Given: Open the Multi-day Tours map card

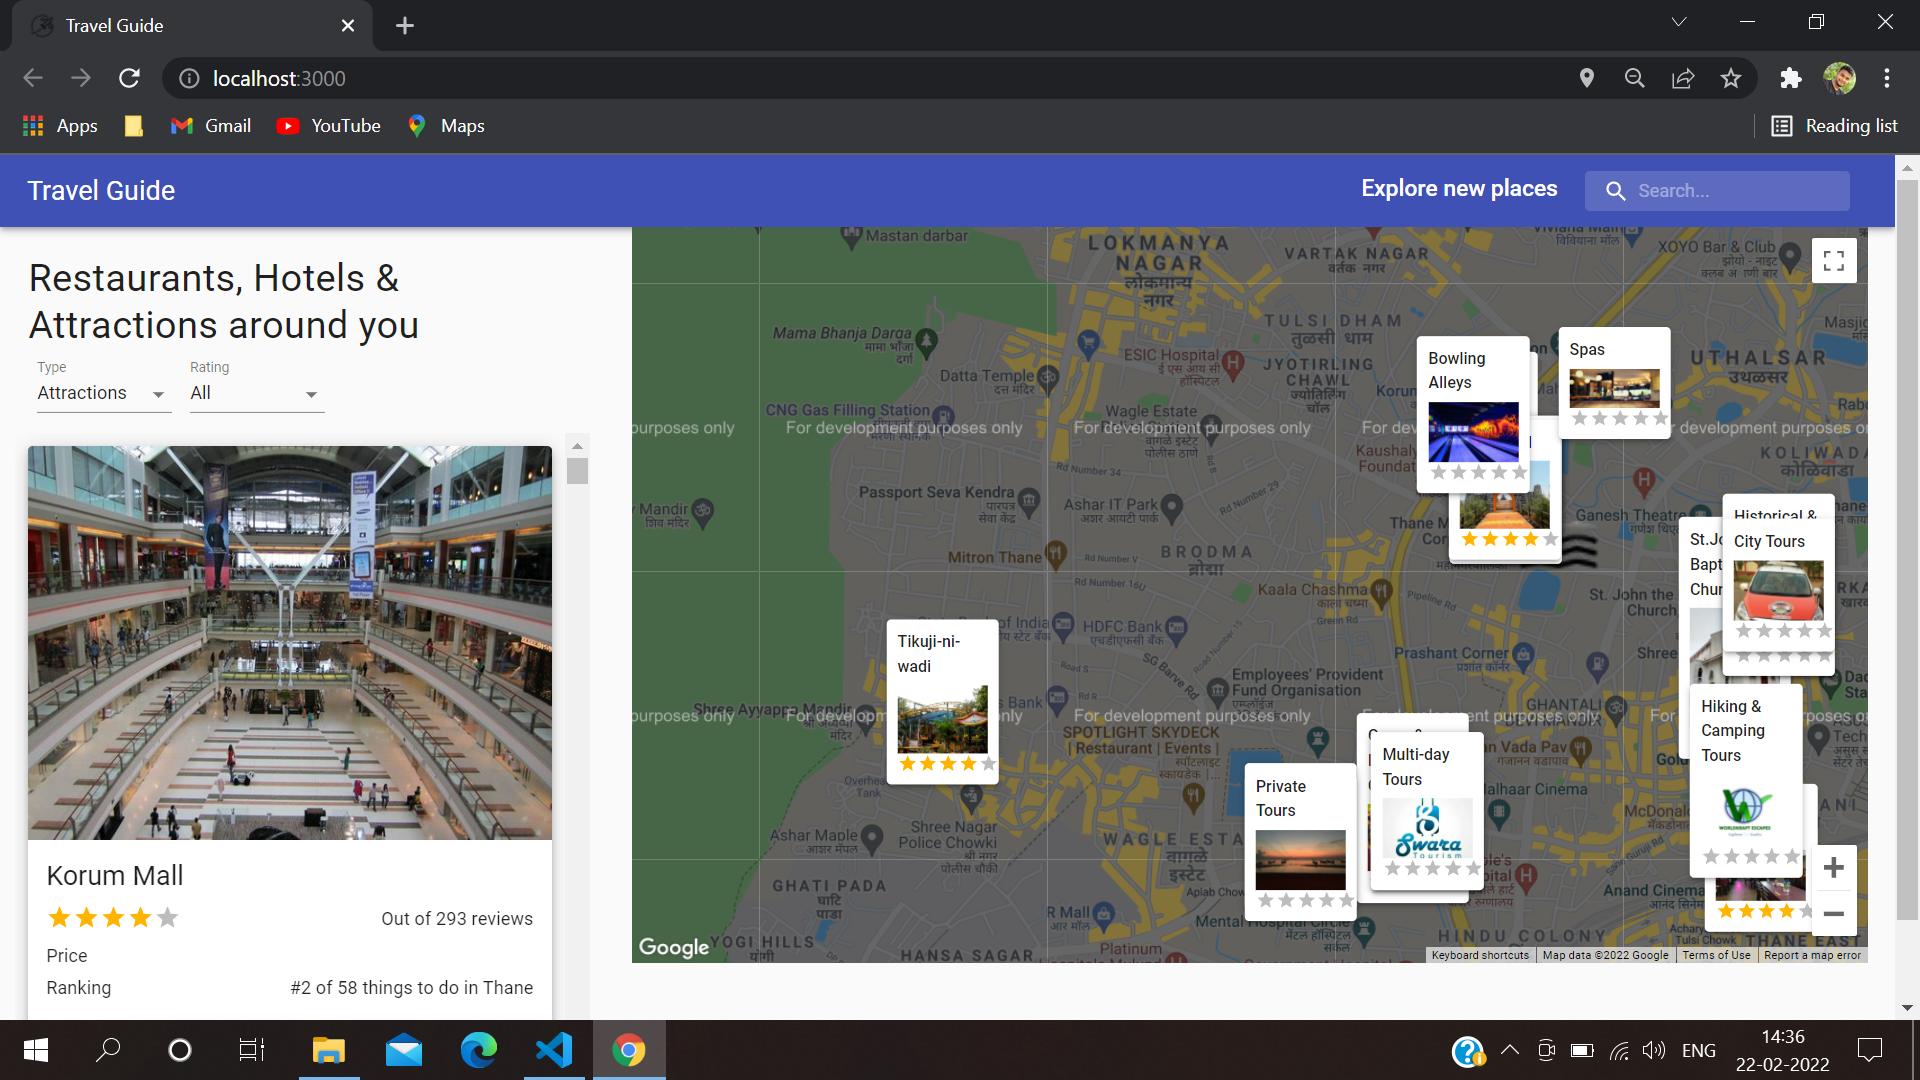Looking at the screenshot, I should click(1427, 811).
